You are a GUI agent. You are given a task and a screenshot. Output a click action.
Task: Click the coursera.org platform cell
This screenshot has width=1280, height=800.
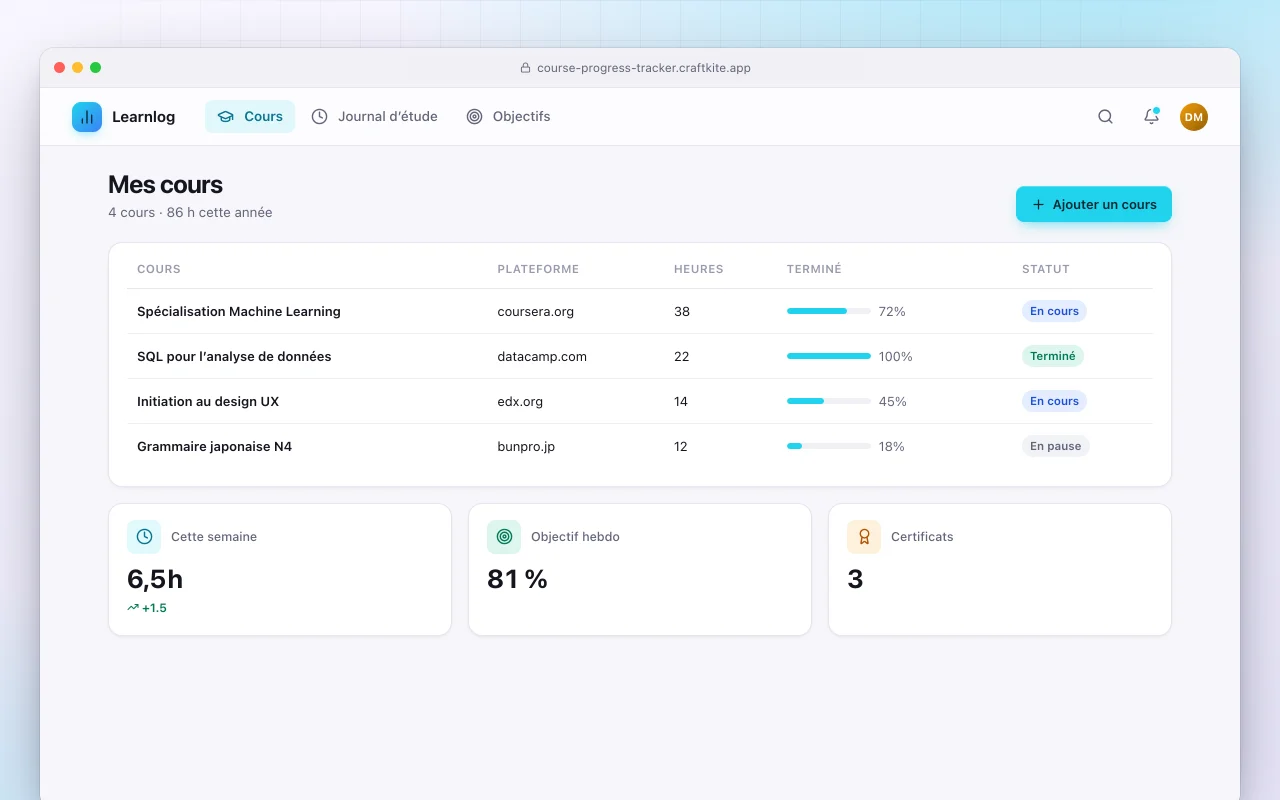pyautogui.click(x=536, y=311)
